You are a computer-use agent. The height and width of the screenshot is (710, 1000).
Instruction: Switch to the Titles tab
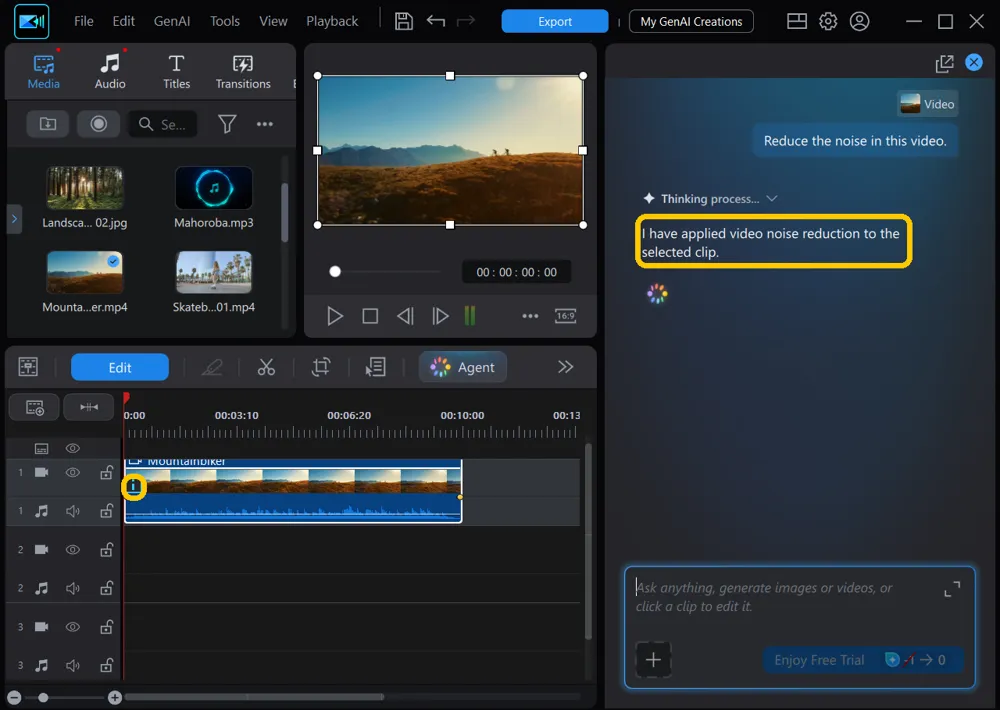click(x=176, y=71)
